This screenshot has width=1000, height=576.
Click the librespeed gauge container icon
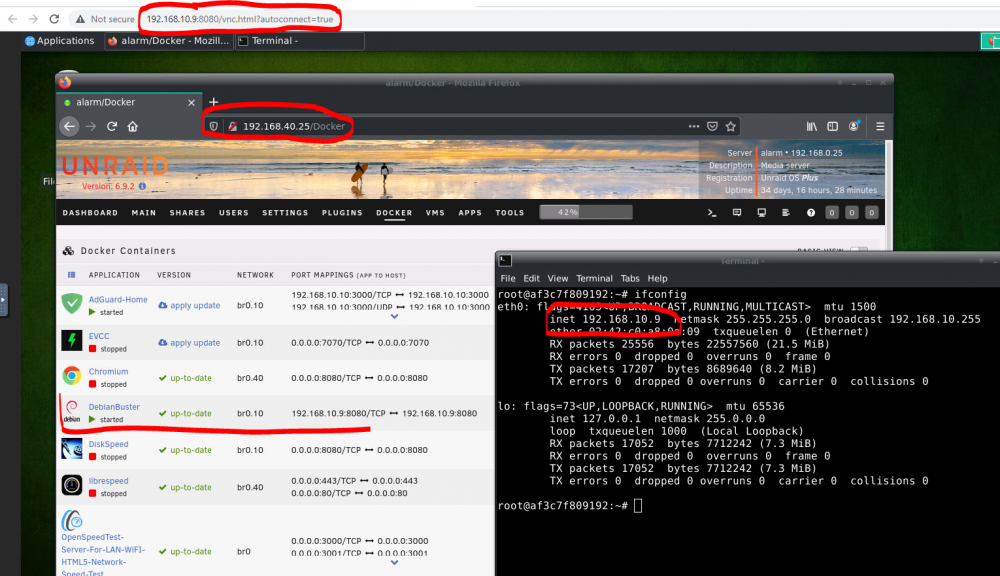(71, 485)
